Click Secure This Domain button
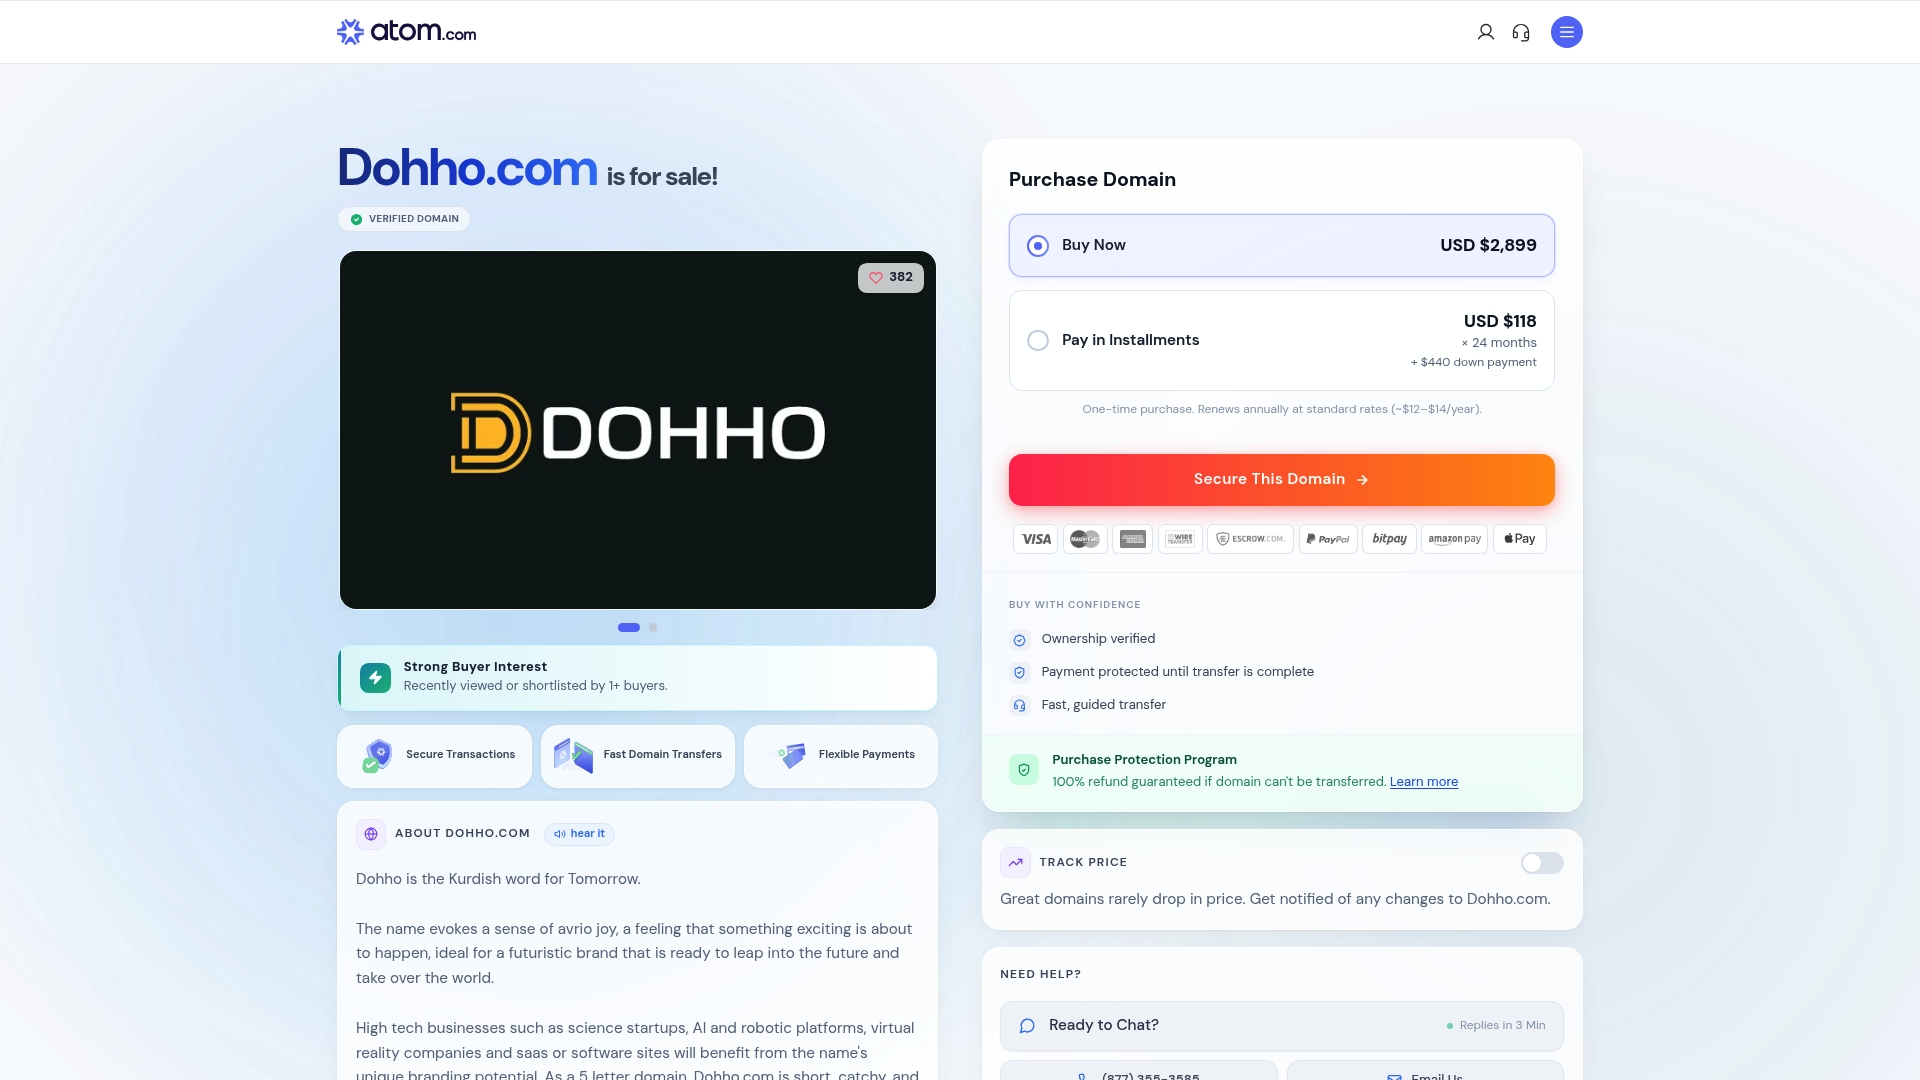Screen dimensions: 1920x1080 (1281, 480)
